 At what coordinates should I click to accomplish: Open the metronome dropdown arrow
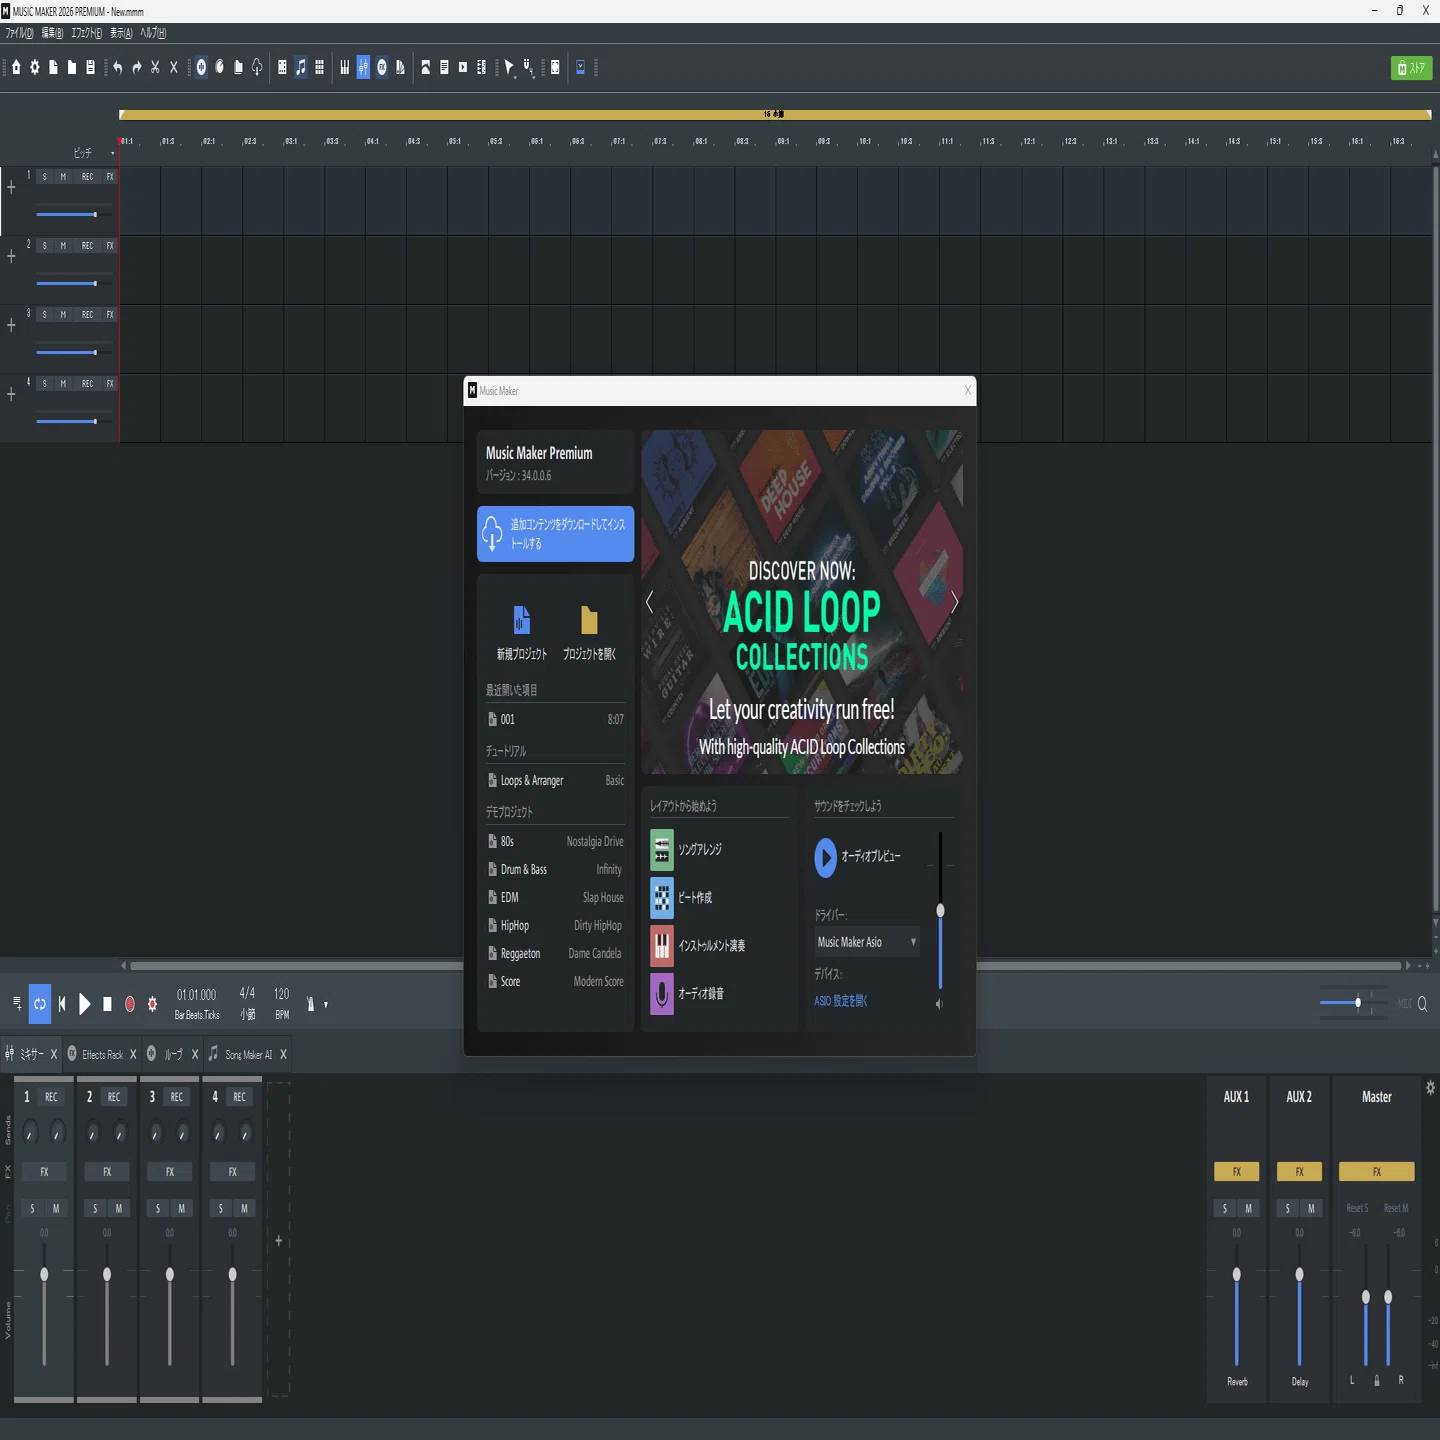(x=325, y=1005)
